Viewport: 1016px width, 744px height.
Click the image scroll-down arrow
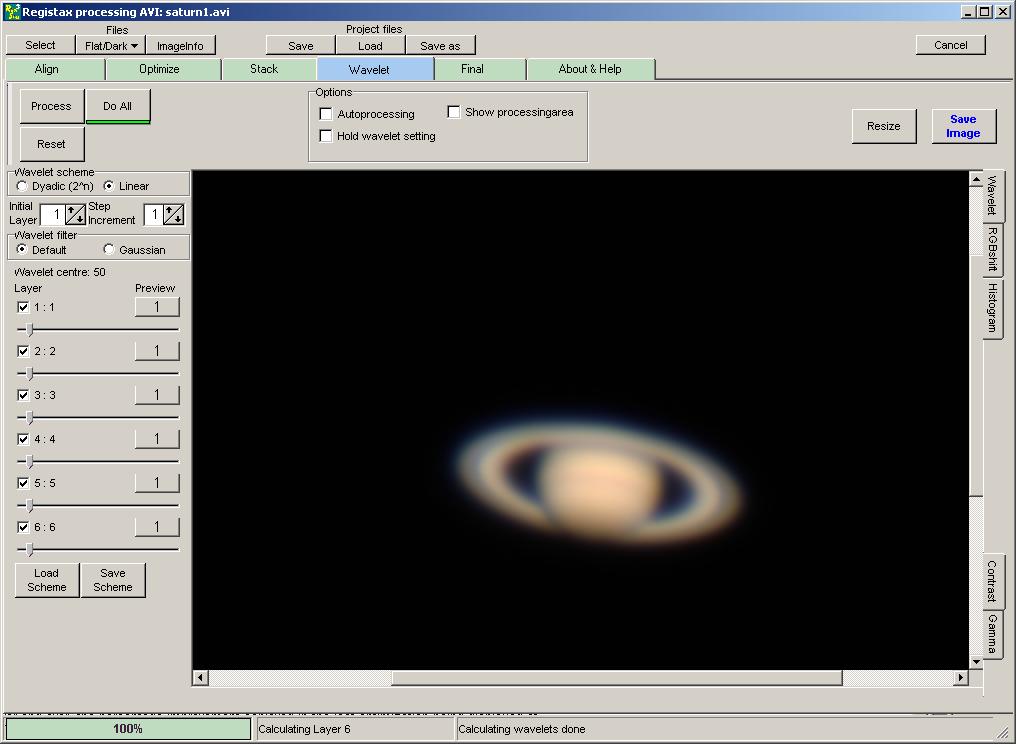point(976,662)
